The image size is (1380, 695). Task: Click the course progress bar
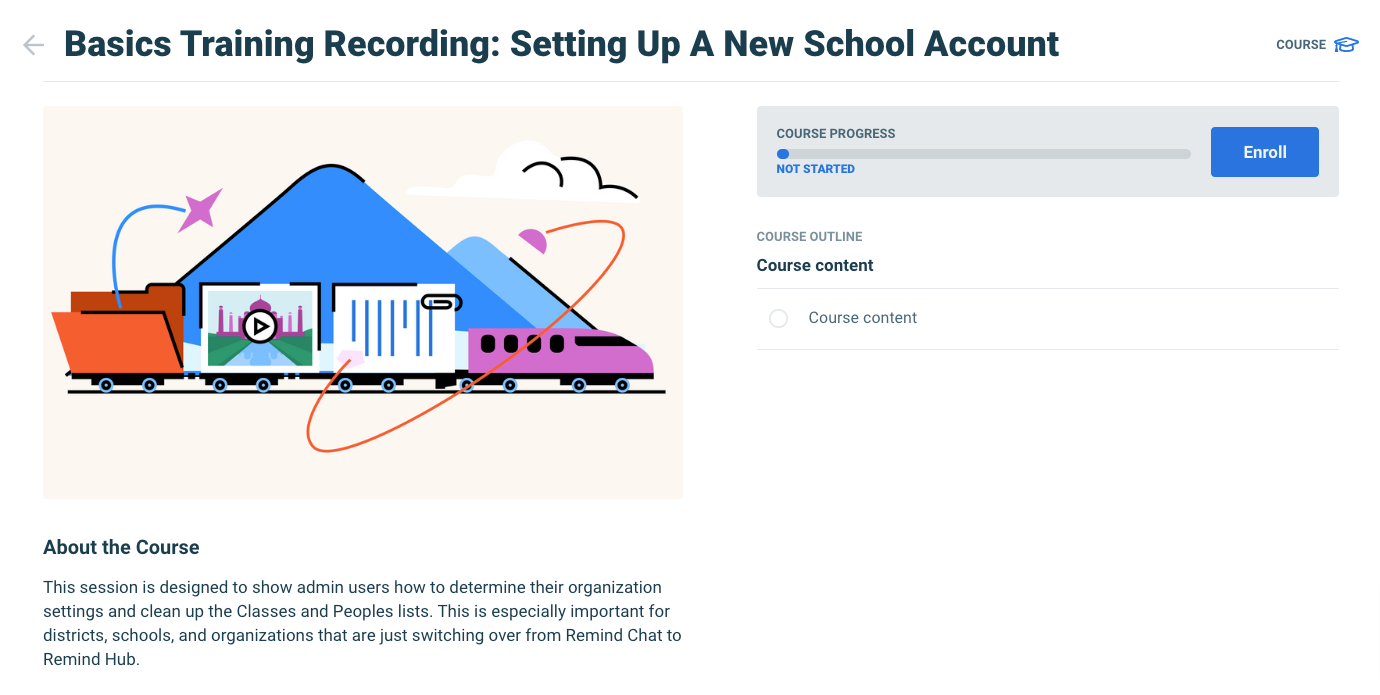(x=984, y=154)
